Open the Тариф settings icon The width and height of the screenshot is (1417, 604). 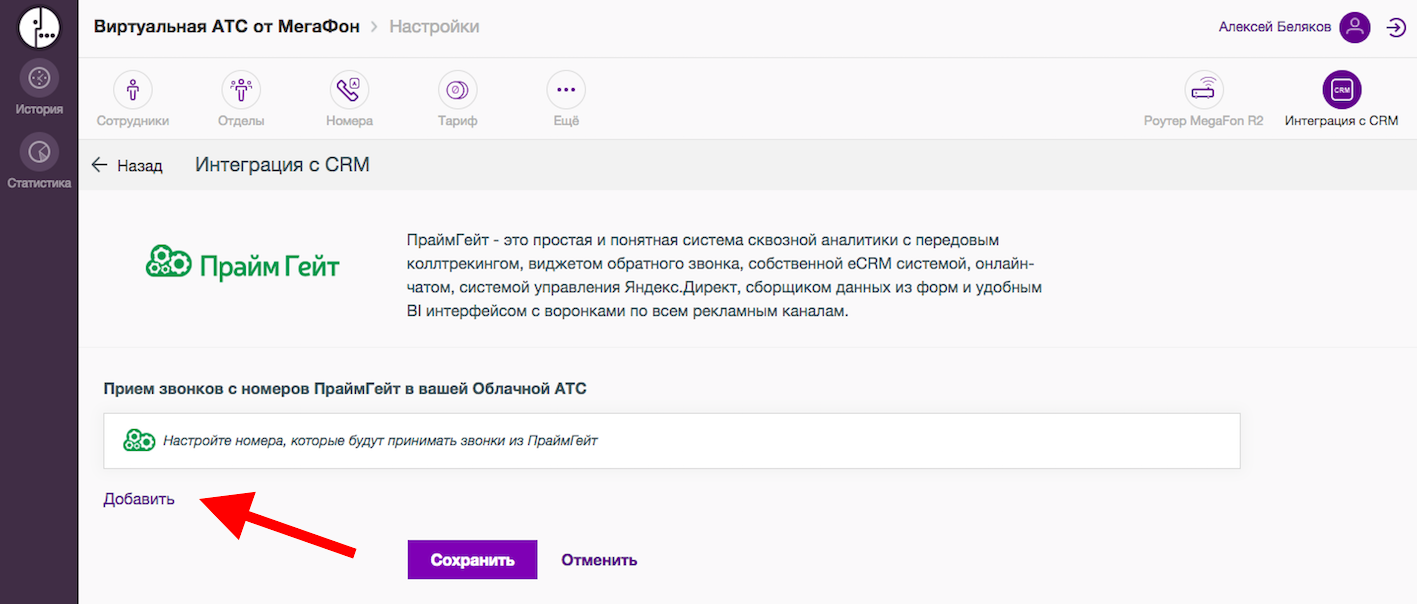457,90
